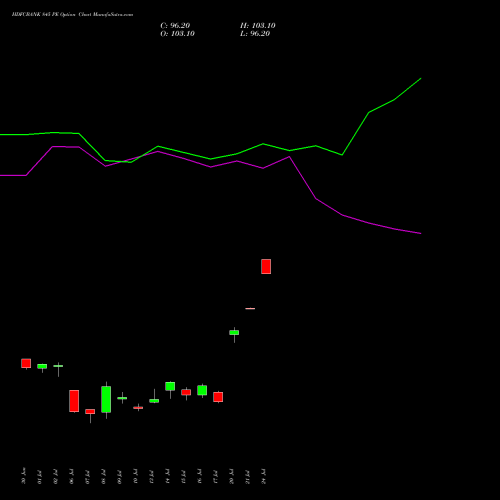The width and height of the screenshot is (500, 500).
Task: Click the open value O: 103.10
Action: coord(177,34)
